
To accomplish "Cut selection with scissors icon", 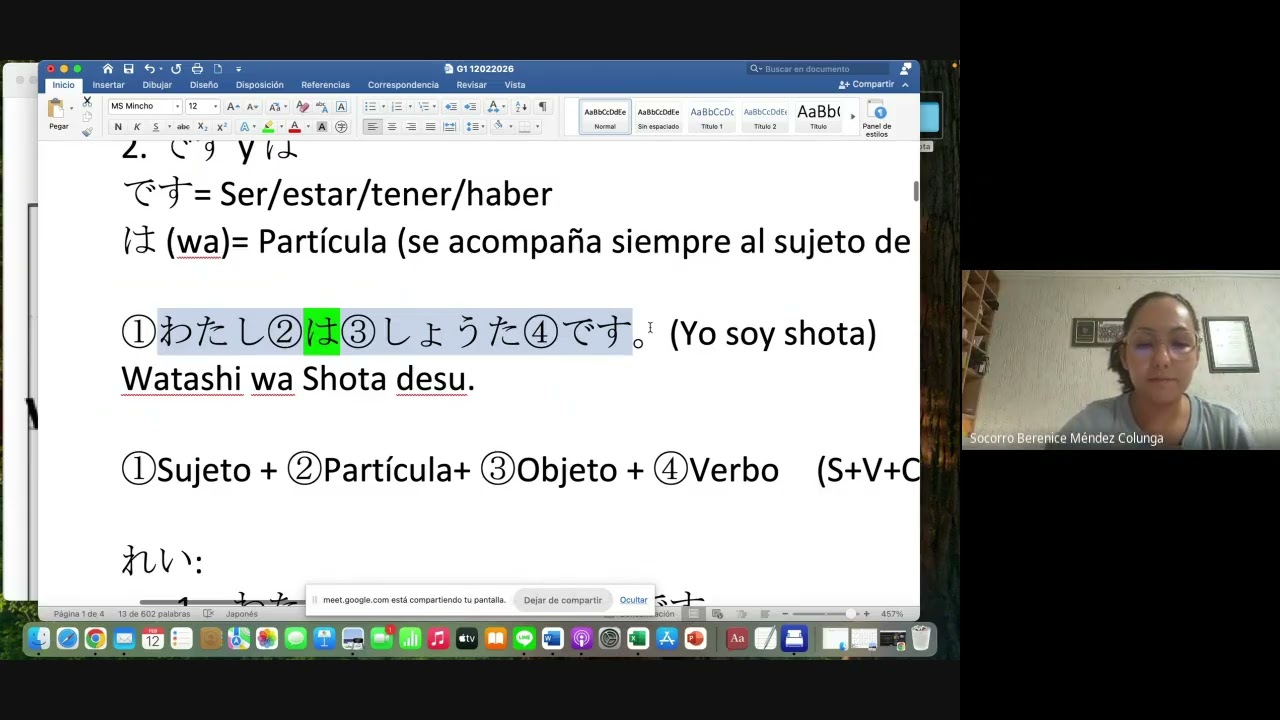I will 87,101.
